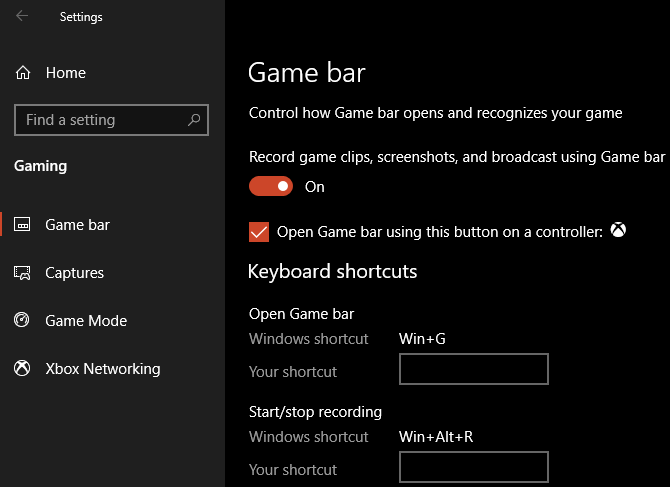Click the Xbox controller button icon
Screen dimensions: 670x487
[x=618, y=230]
